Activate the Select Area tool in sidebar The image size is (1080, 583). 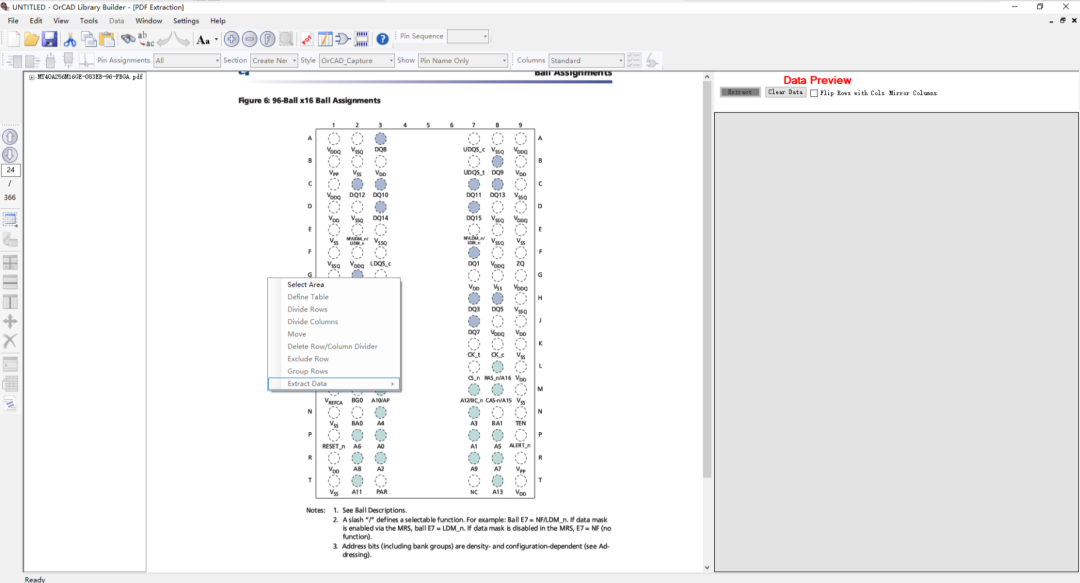coord(10,221)
